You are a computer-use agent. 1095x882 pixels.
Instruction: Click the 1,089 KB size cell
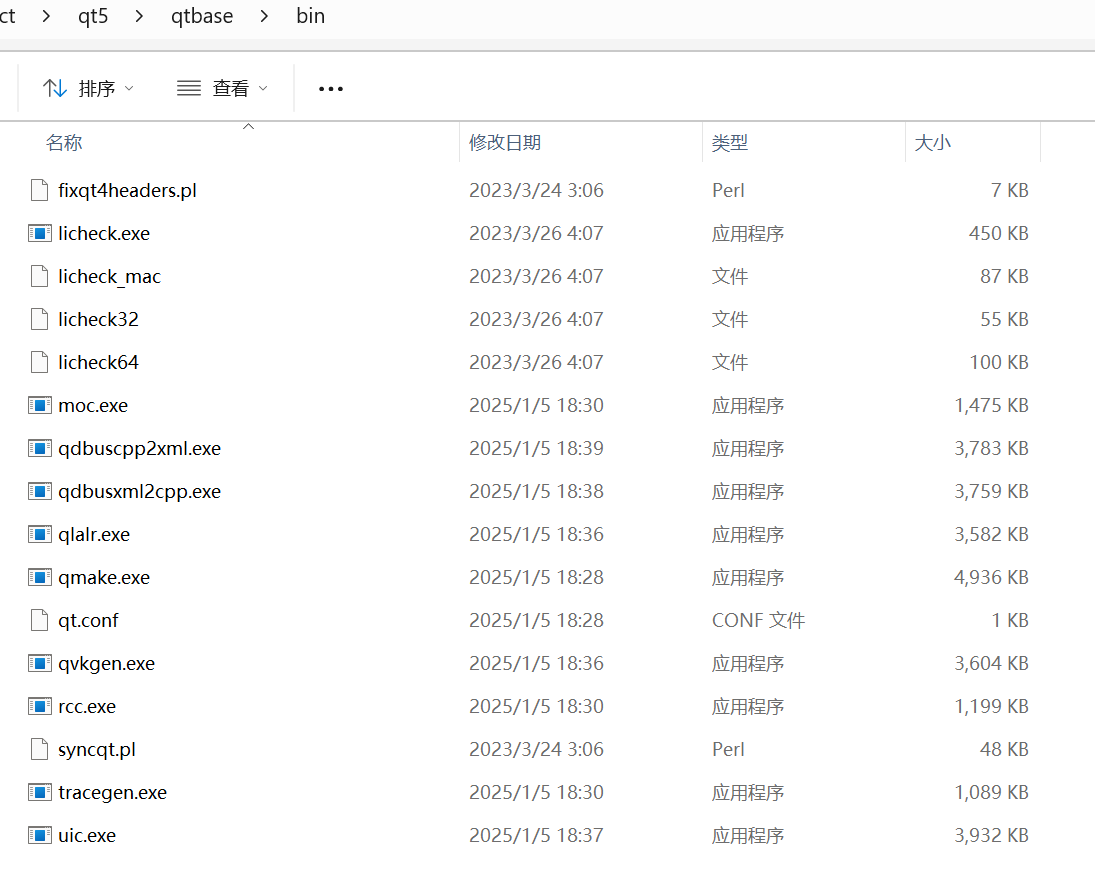[x=991, y=793]
